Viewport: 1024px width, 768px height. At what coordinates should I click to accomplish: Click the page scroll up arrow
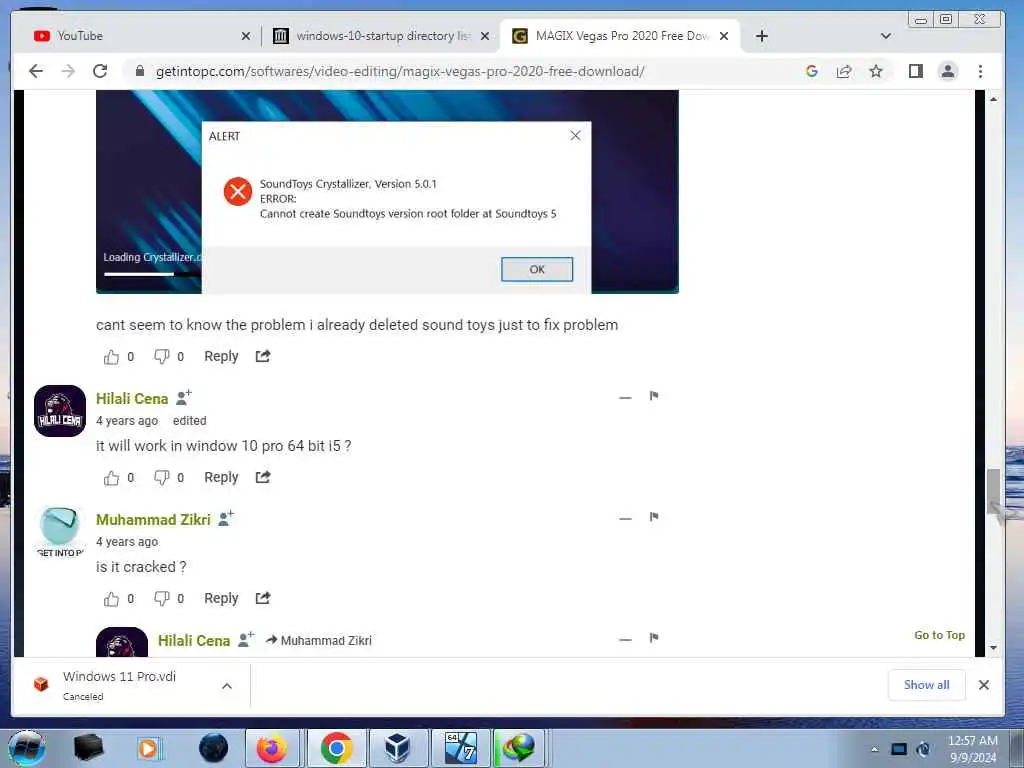click(993, 99)
